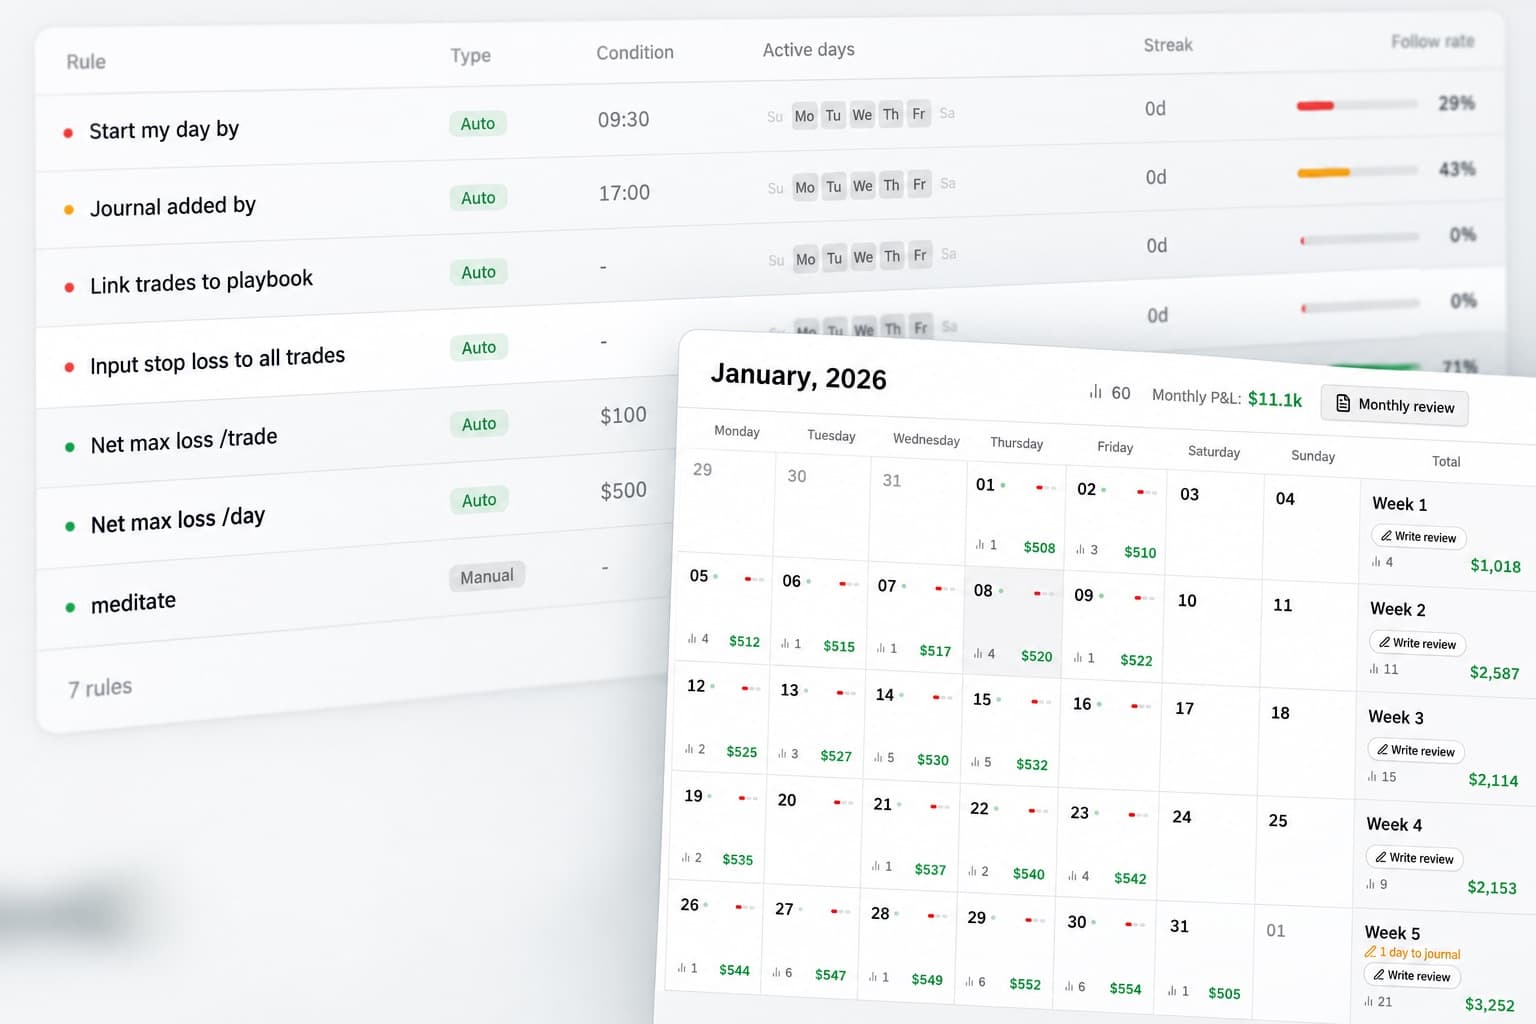Click the 09:30 condition value
Screen dimensions: 1536x1024
[623, 119]
